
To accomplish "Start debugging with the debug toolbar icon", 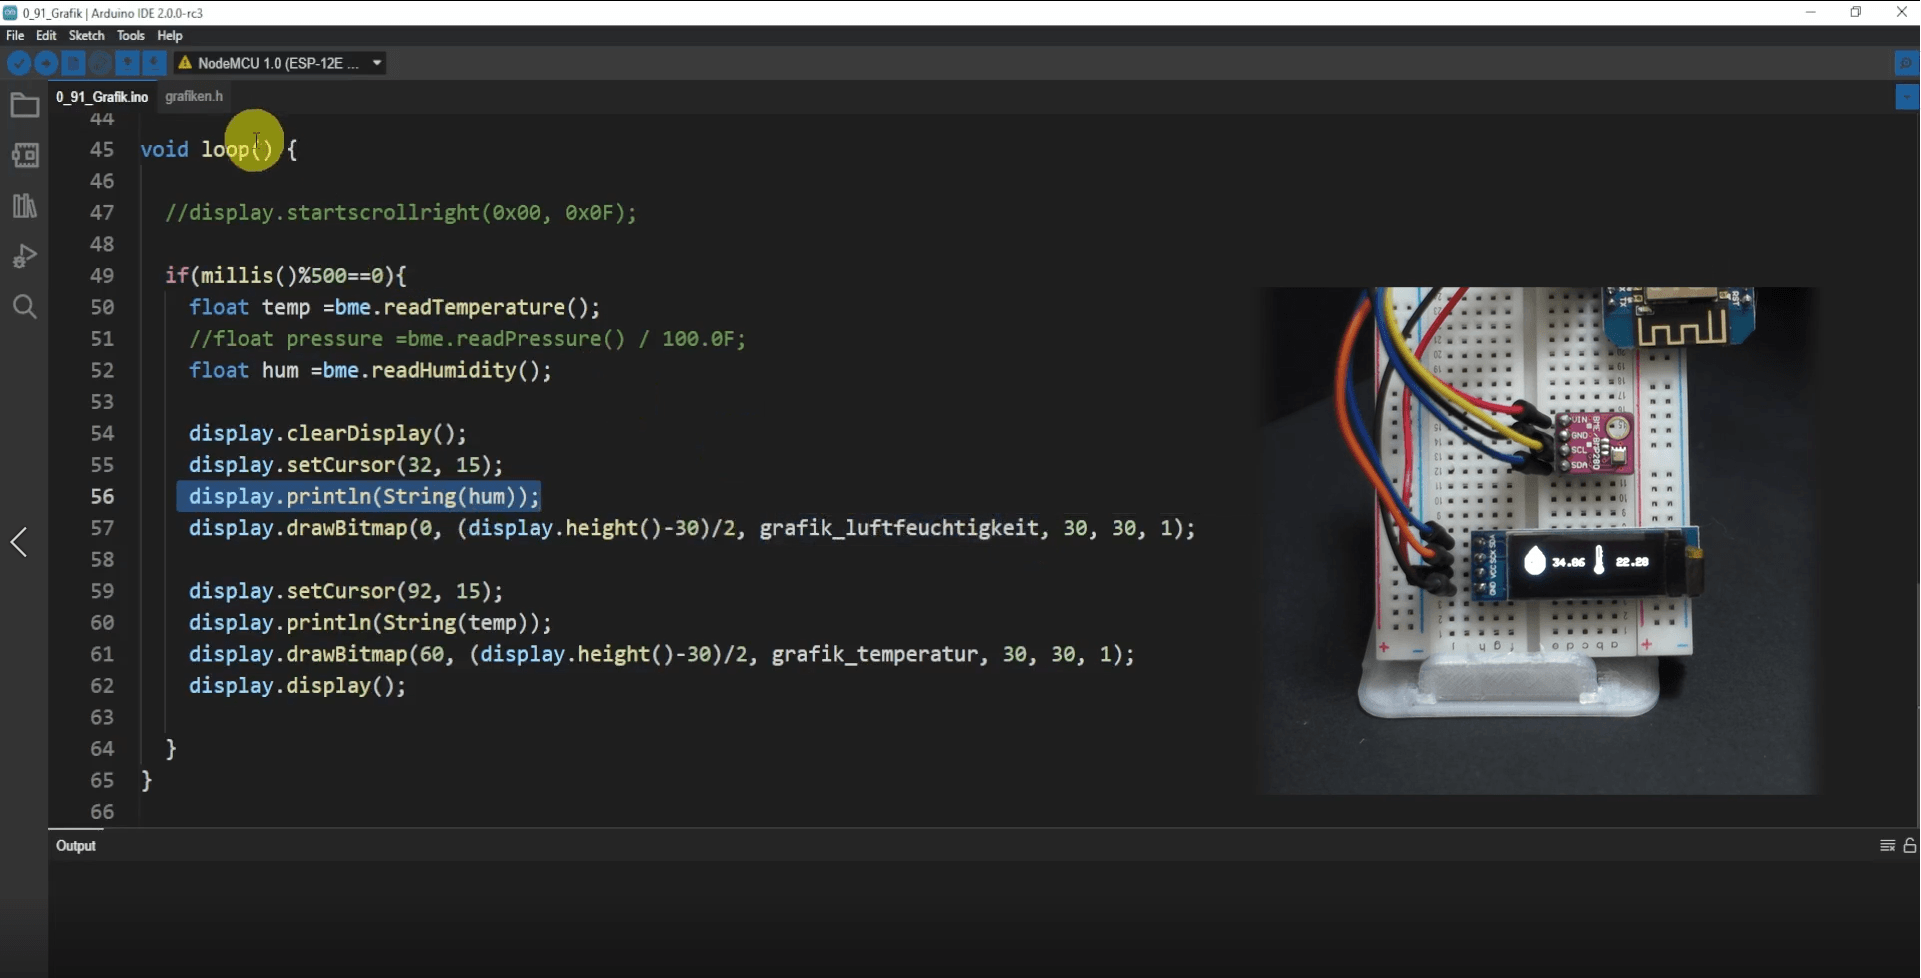I will point(100,63).
